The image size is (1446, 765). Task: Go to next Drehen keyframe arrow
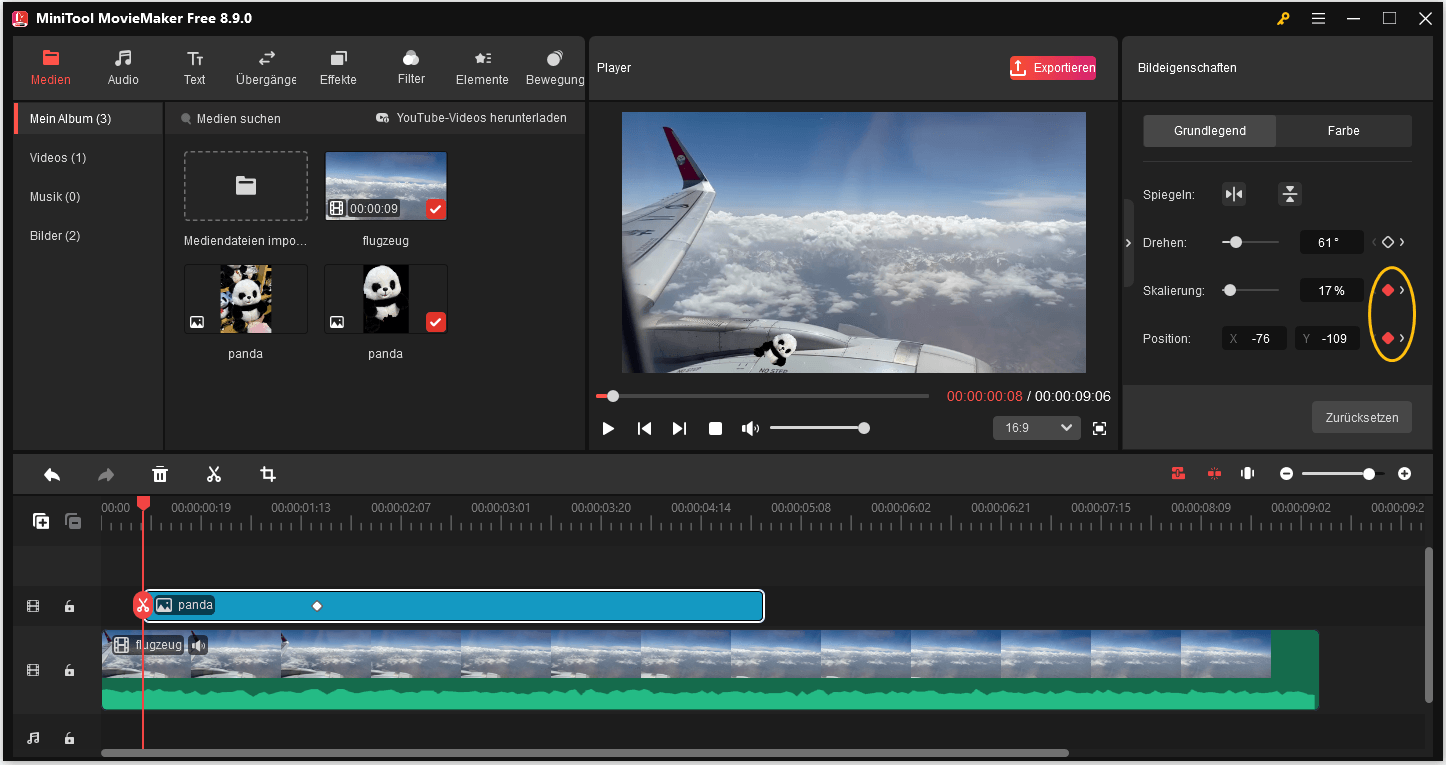click(x=1402, y=242)
